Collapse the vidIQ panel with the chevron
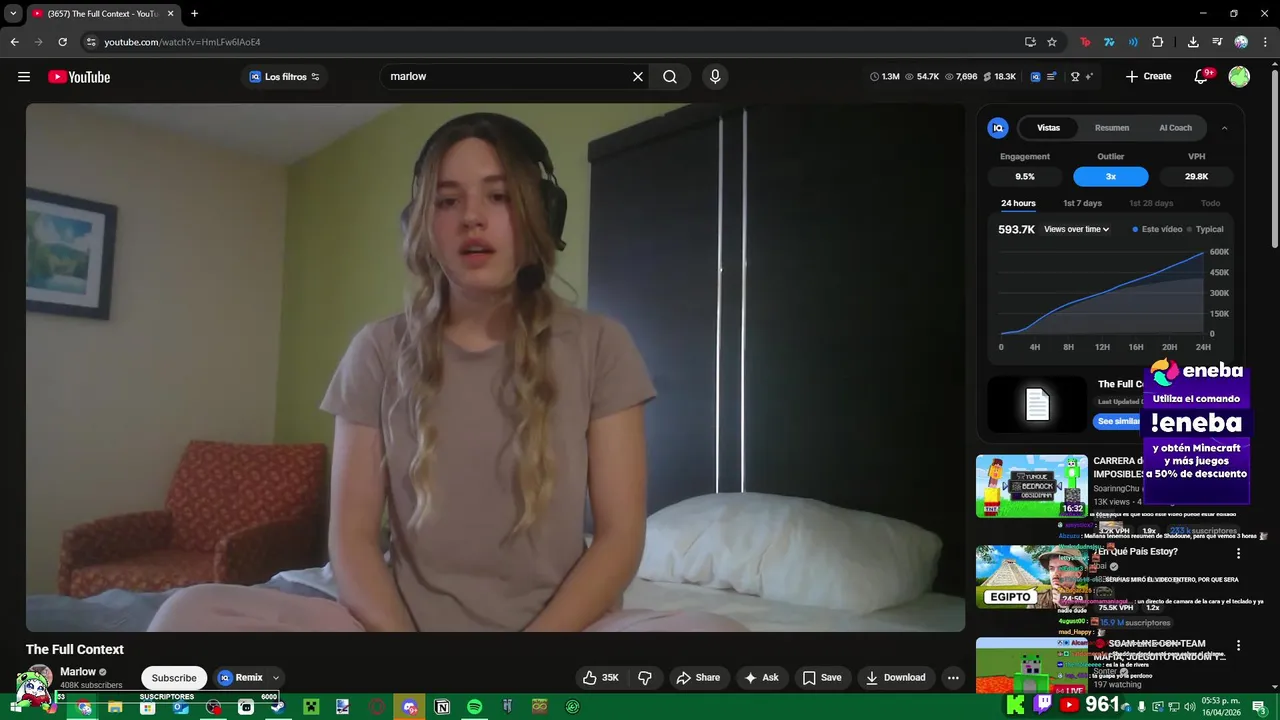The height and width of the screenshot is (720, 1280). coord(1224,128)
